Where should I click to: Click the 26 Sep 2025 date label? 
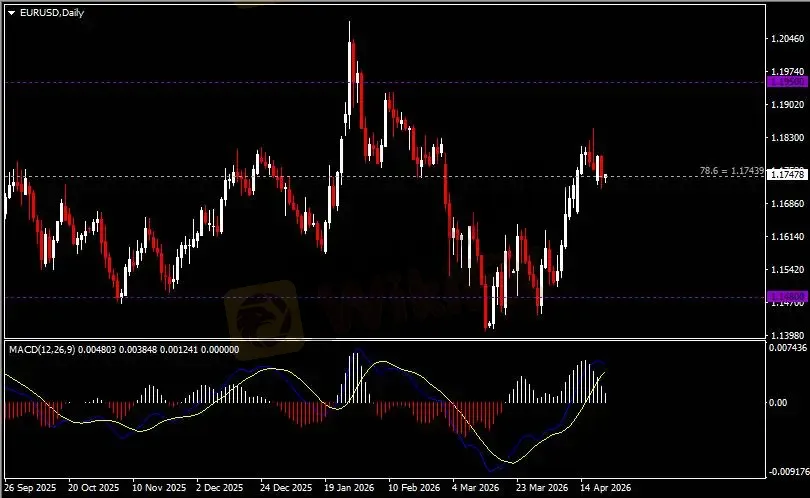30,488
